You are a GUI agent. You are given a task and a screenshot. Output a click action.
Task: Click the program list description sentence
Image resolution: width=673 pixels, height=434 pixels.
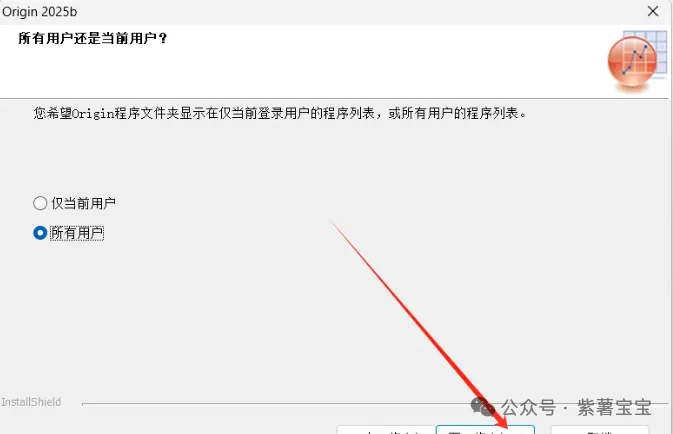280,113
